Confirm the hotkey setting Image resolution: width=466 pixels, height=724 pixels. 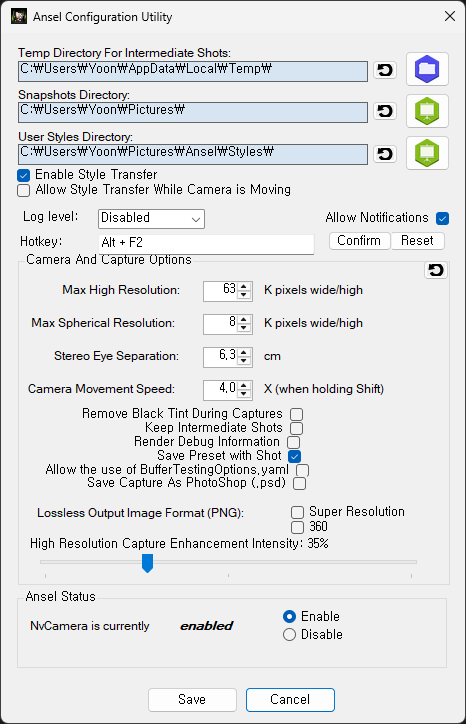coord(359,241)
